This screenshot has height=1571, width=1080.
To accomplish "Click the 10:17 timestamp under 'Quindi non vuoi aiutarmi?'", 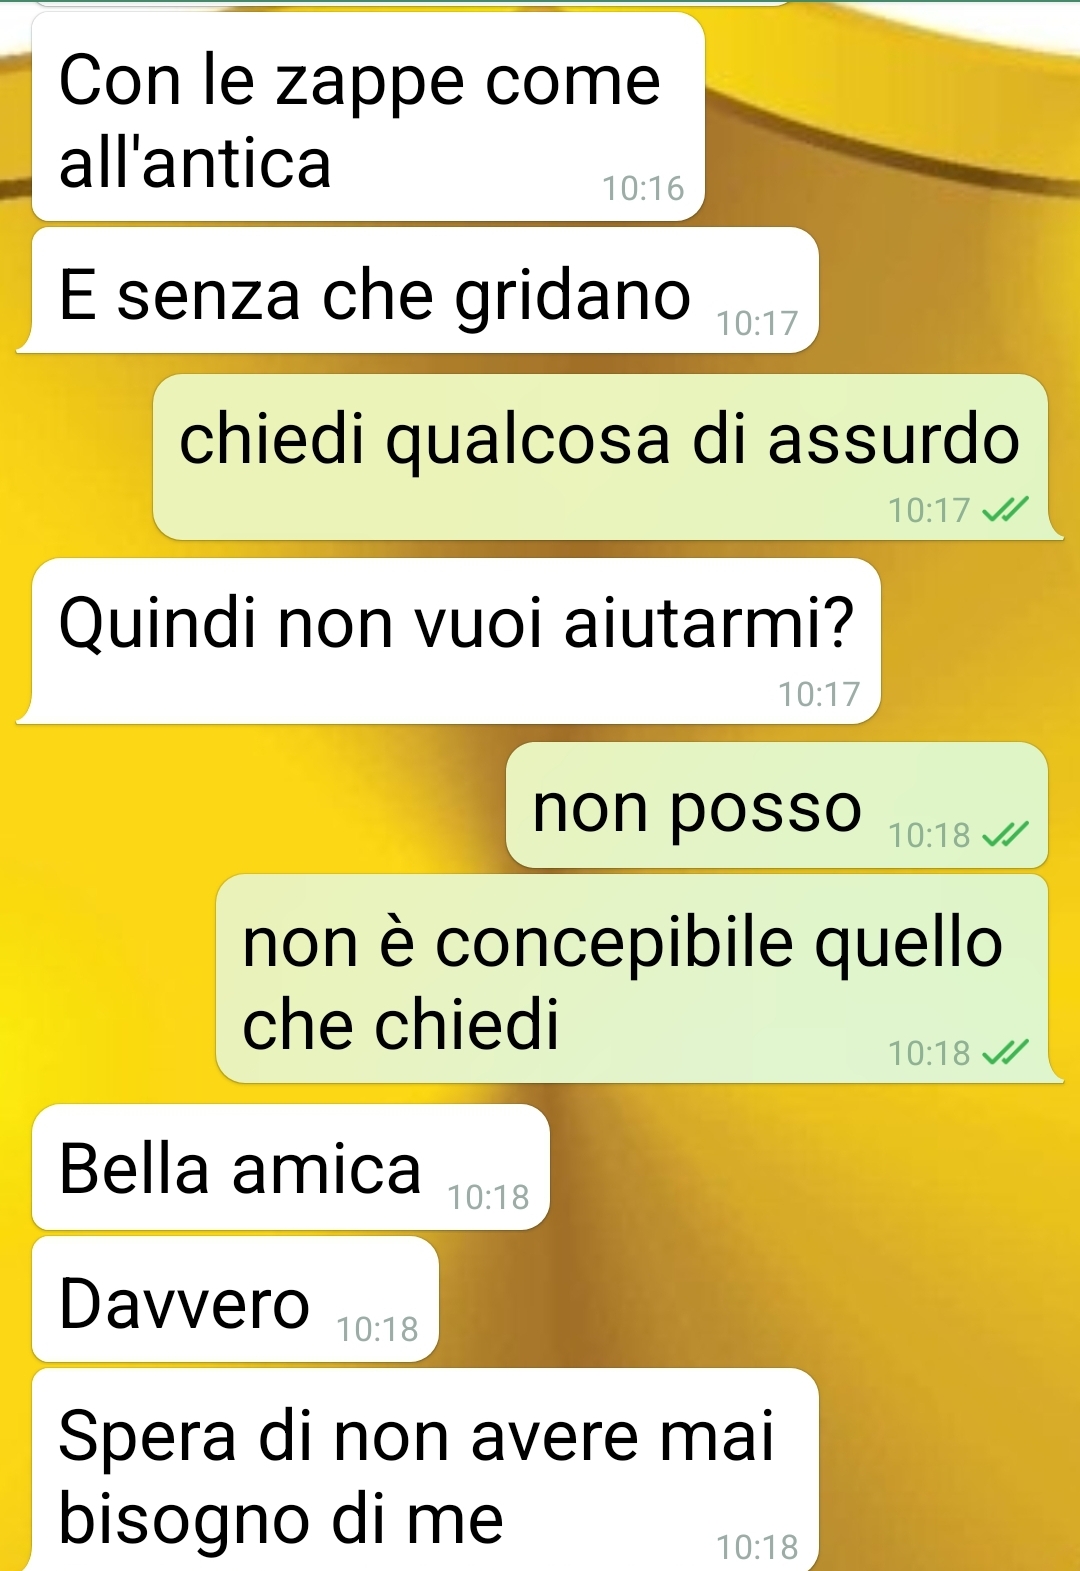I will [x=819, y=694].
